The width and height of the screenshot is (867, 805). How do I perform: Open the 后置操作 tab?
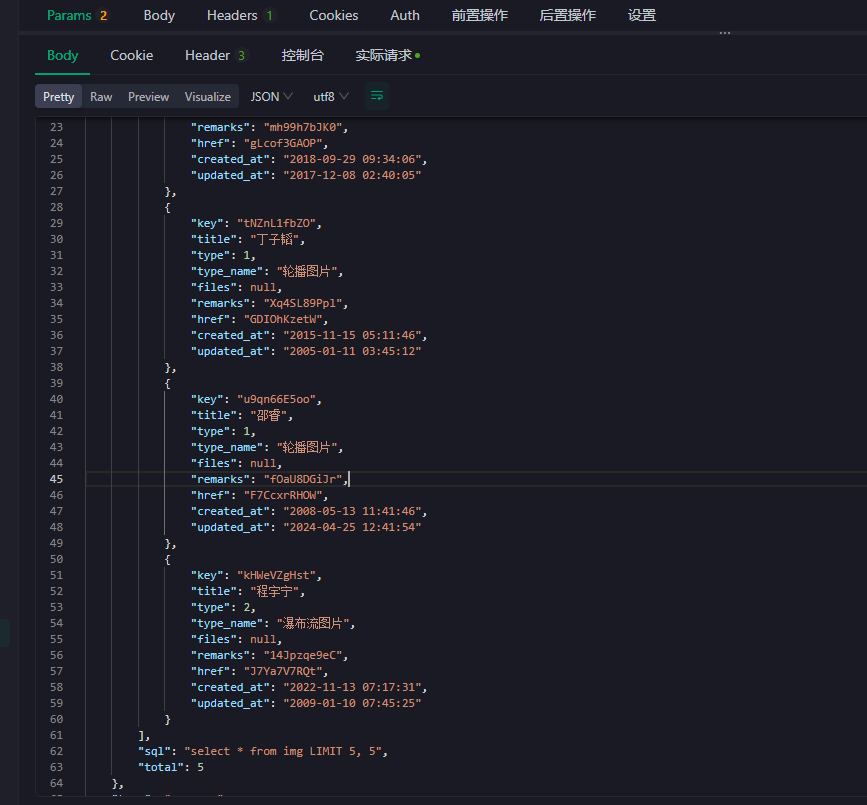pos(567,15)
